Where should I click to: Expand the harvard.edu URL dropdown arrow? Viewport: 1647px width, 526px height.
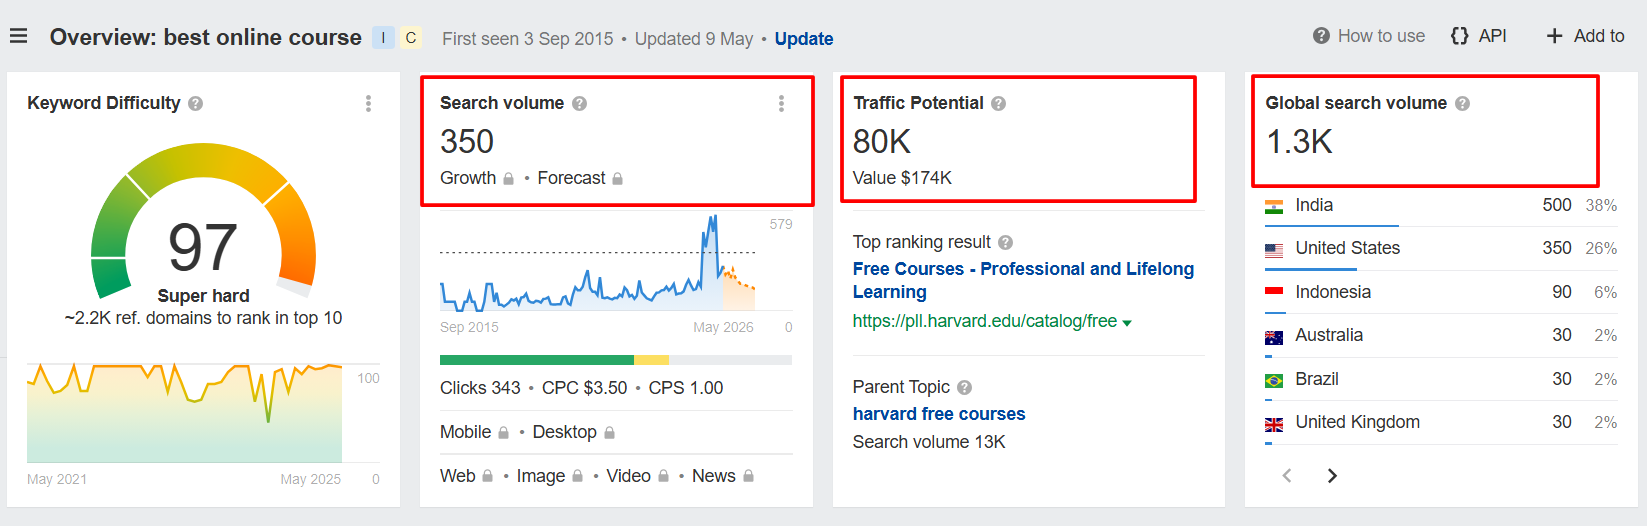[x=1127, y=323]
